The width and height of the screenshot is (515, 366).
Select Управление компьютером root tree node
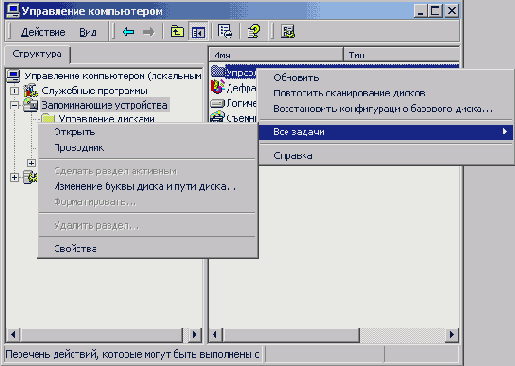tap(113, 76)
